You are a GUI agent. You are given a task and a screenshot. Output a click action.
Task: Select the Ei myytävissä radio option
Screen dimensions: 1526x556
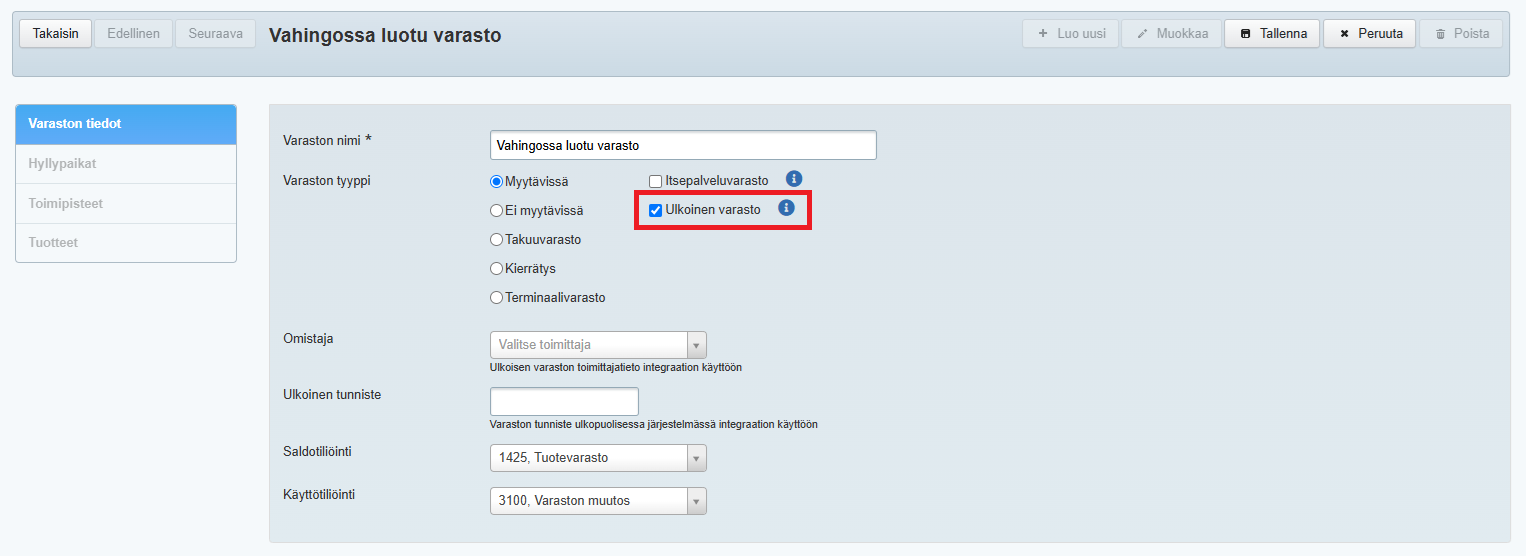496,211
